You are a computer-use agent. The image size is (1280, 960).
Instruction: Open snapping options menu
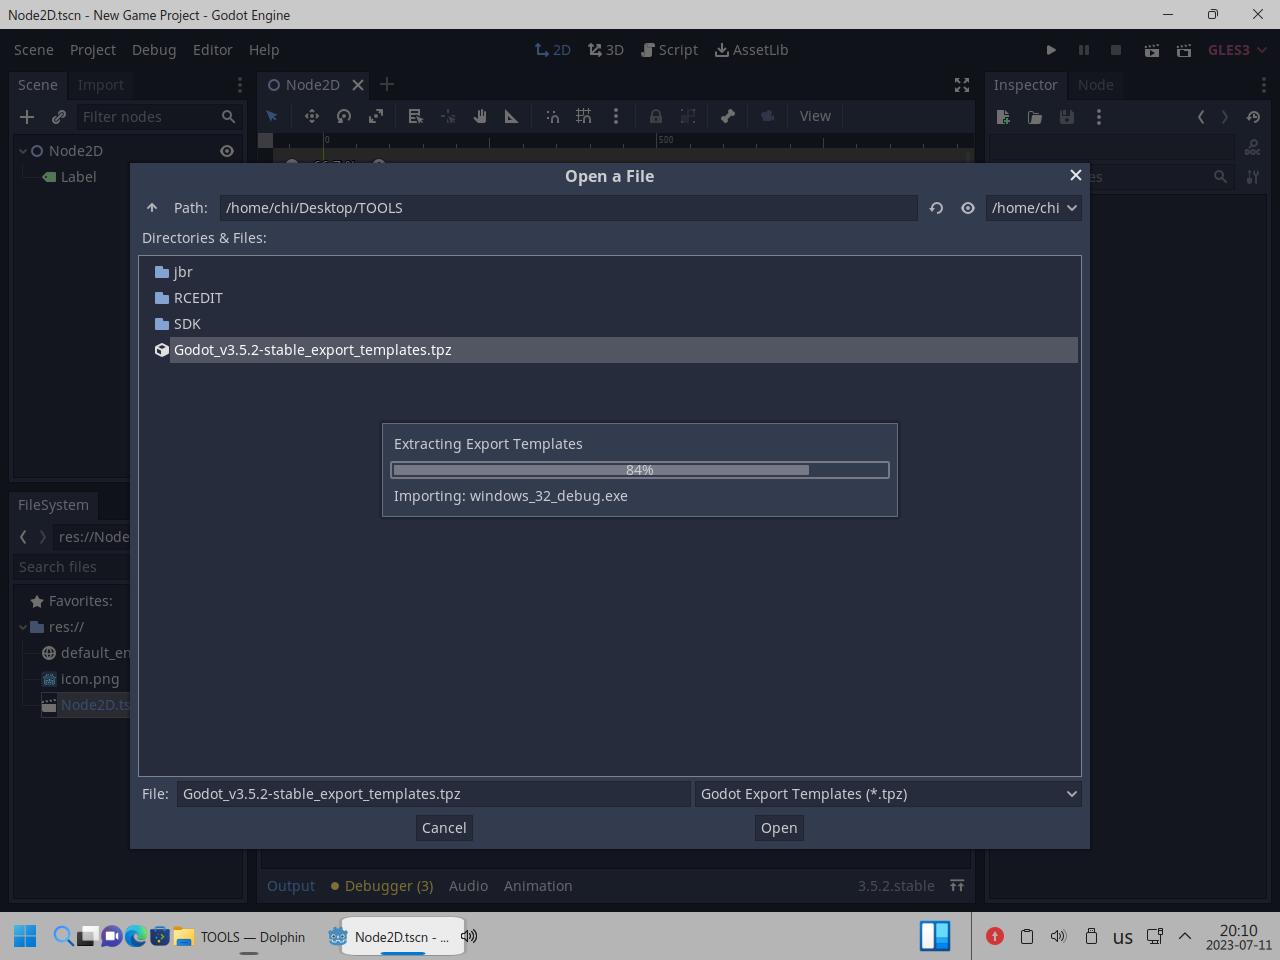click(x=616, y=116)
